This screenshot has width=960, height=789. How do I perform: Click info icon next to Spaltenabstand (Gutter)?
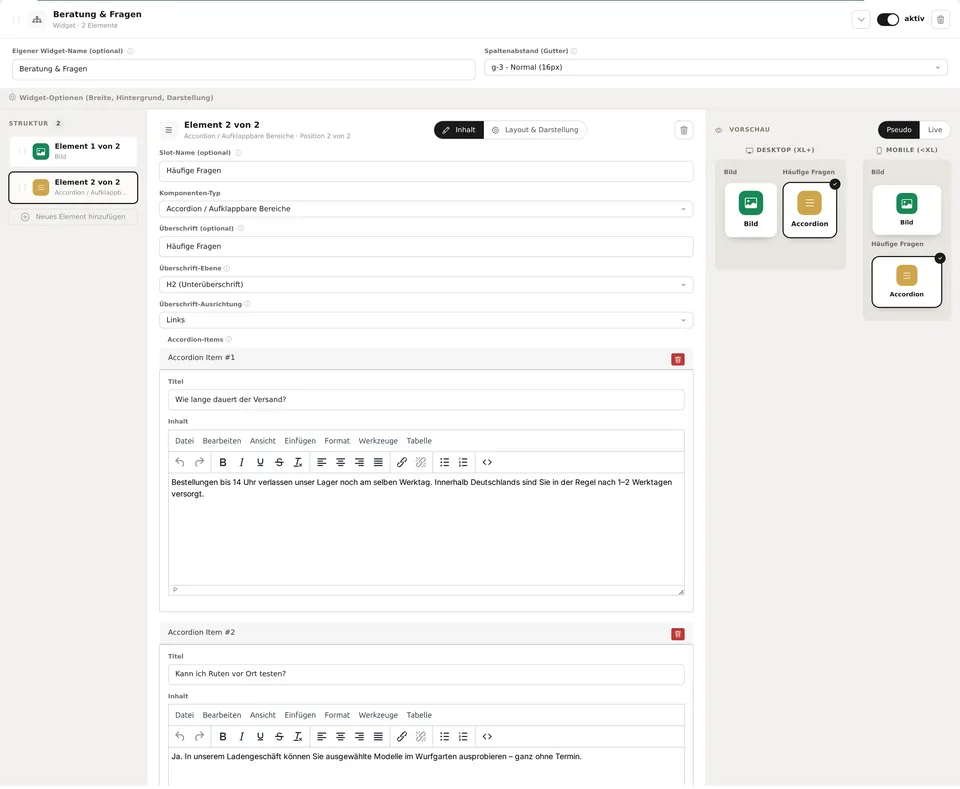574,51
